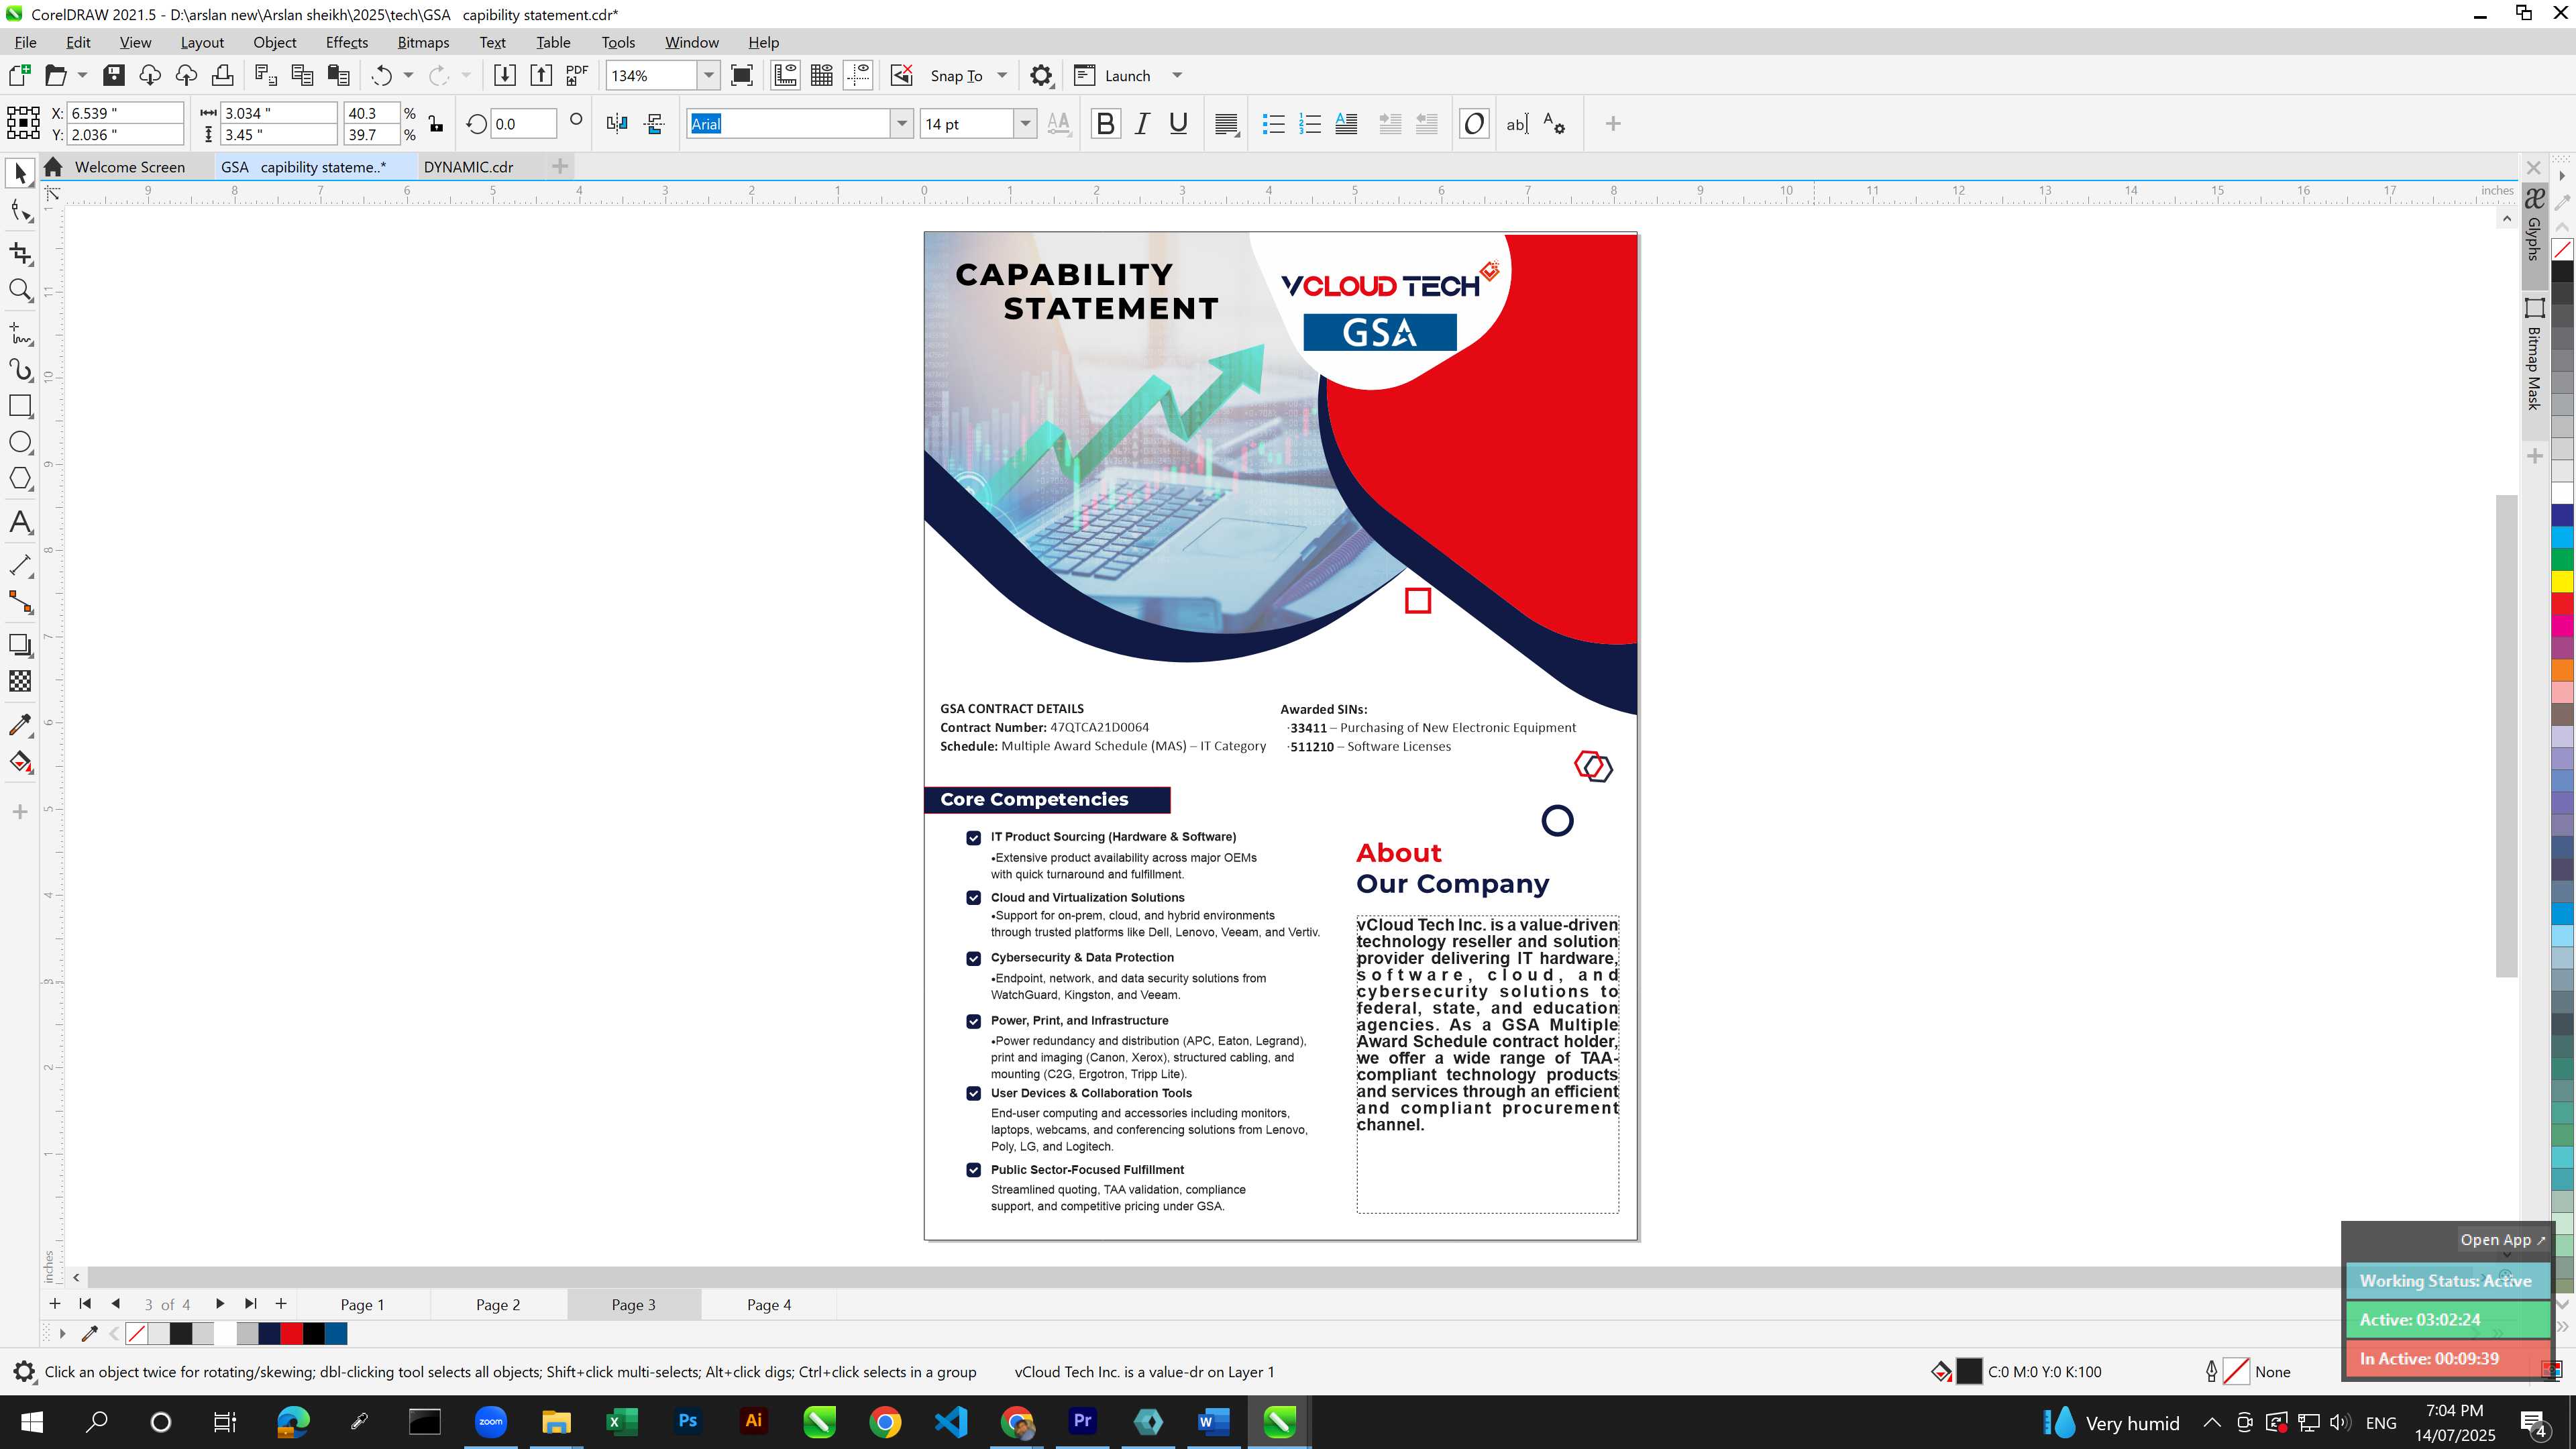This screenshot has height=1449, width=2576.
Task: Open the Options gear icon
Action: click(1041, 76)
